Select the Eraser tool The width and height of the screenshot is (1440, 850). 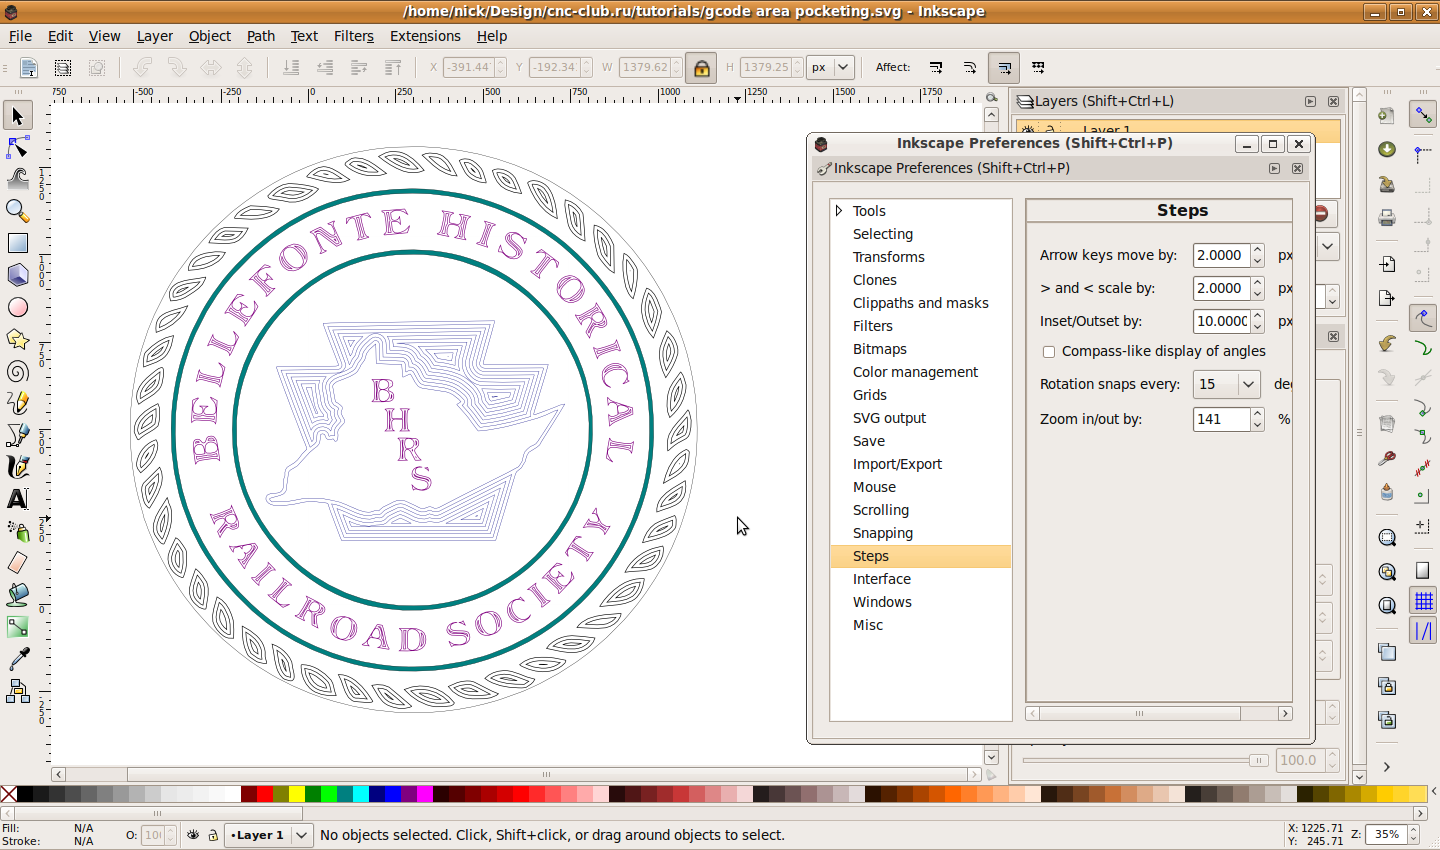click(18, 563)
